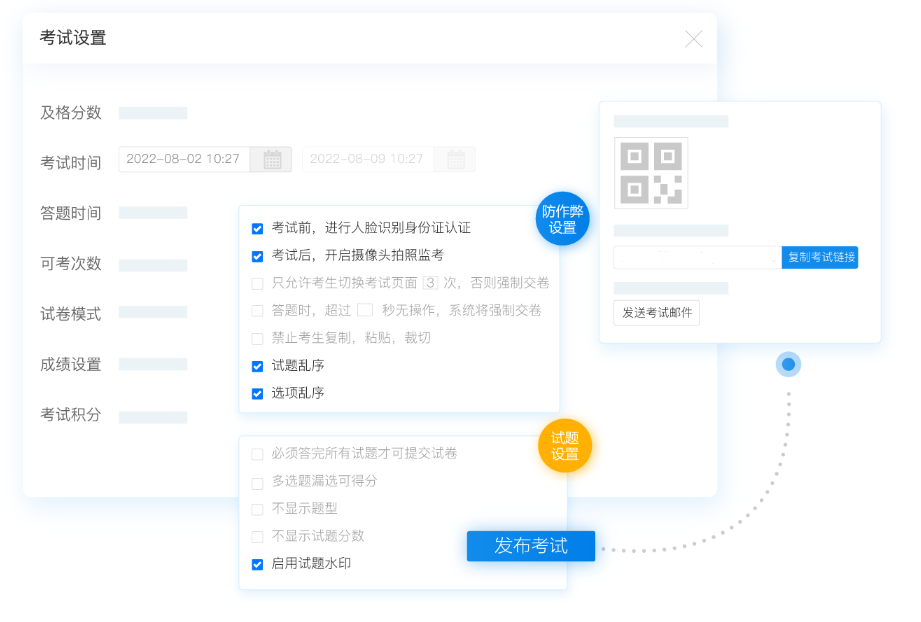Viewport: 921px width, 622px height.
Task: Click the 防作弊设置 blue circle badge
Action: 562,219
